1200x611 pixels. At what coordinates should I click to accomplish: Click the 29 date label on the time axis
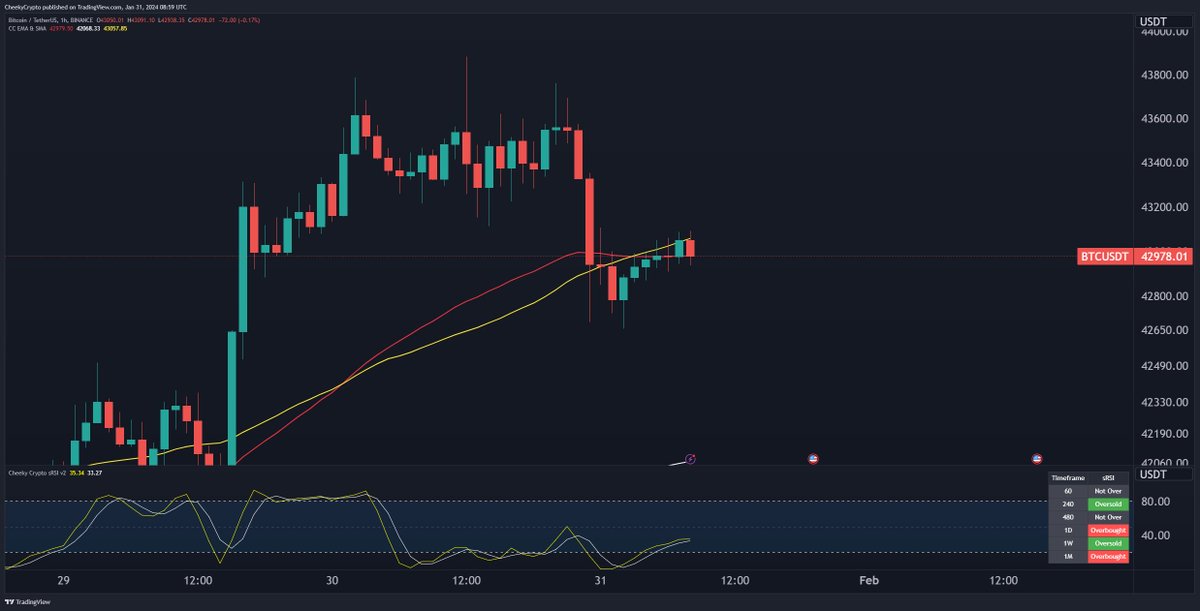tap(63, 580)
